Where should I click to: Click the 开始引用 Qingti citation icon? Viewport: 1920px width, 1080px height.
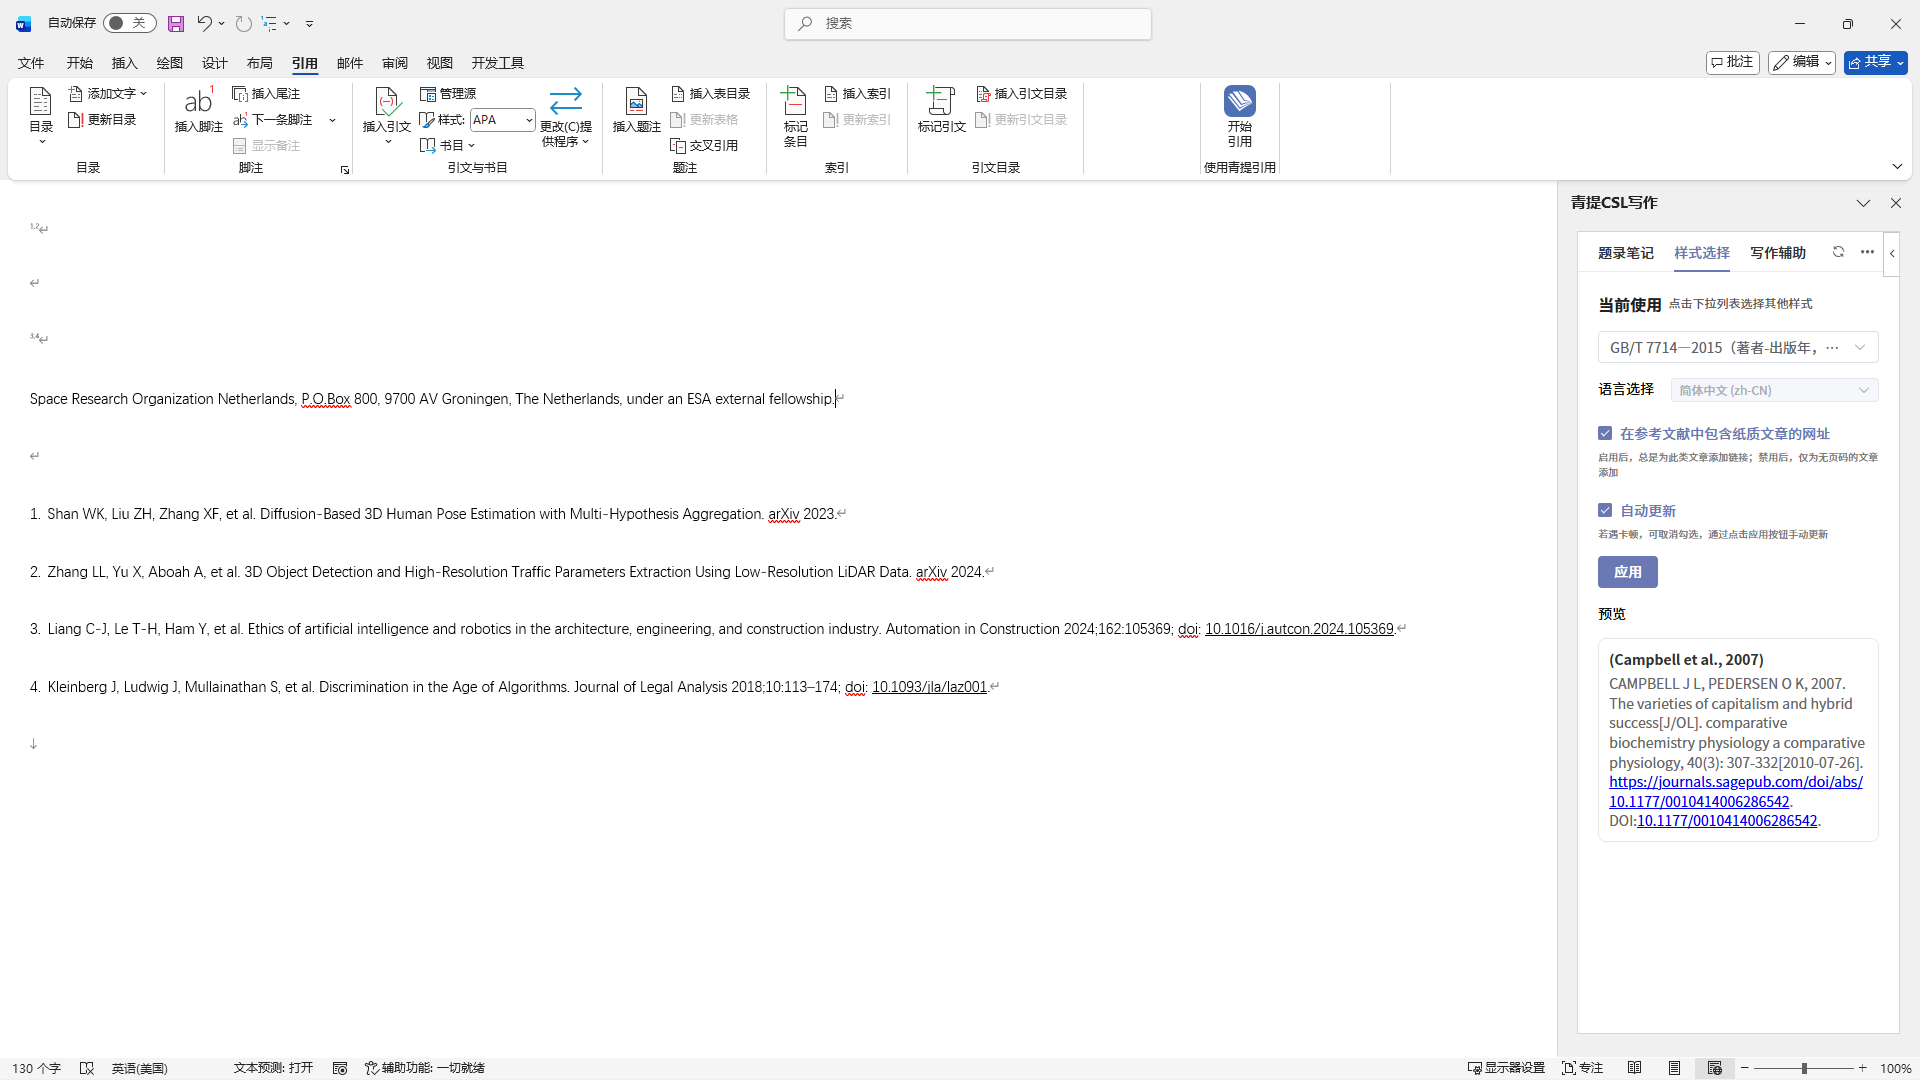click(x=1239, y=101)
